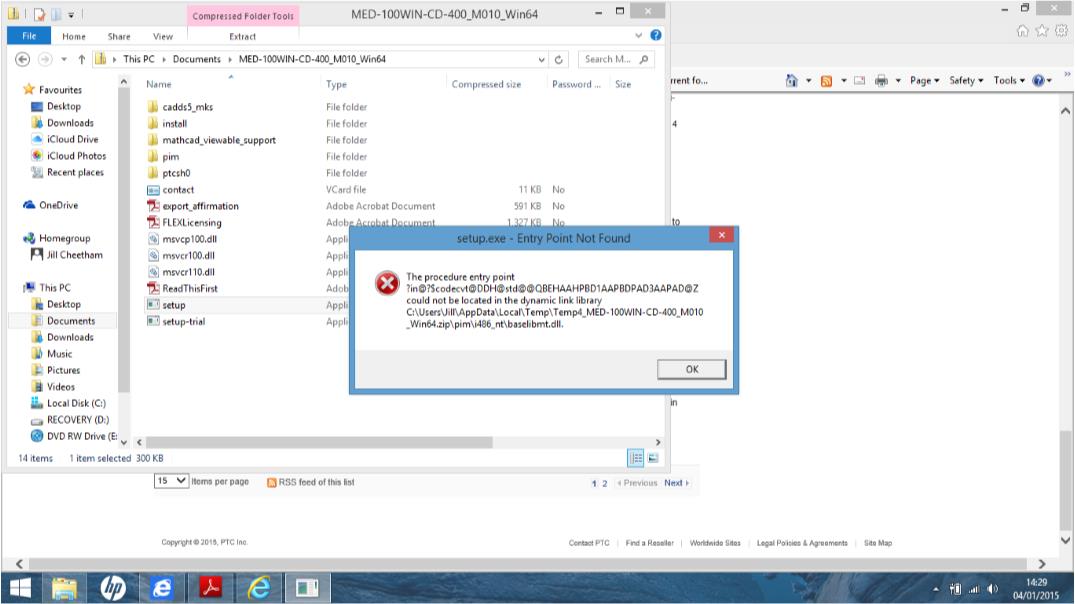
Task: Open the Internet Explorer Home icon
Action: (791, 81)
